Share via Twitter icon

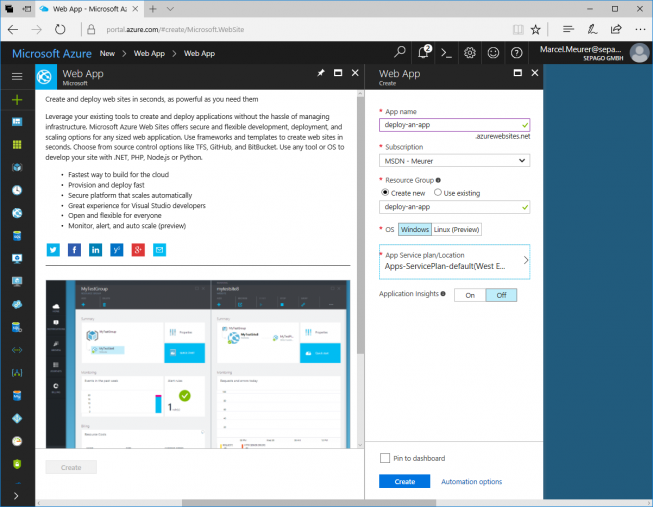pos(53,250)
